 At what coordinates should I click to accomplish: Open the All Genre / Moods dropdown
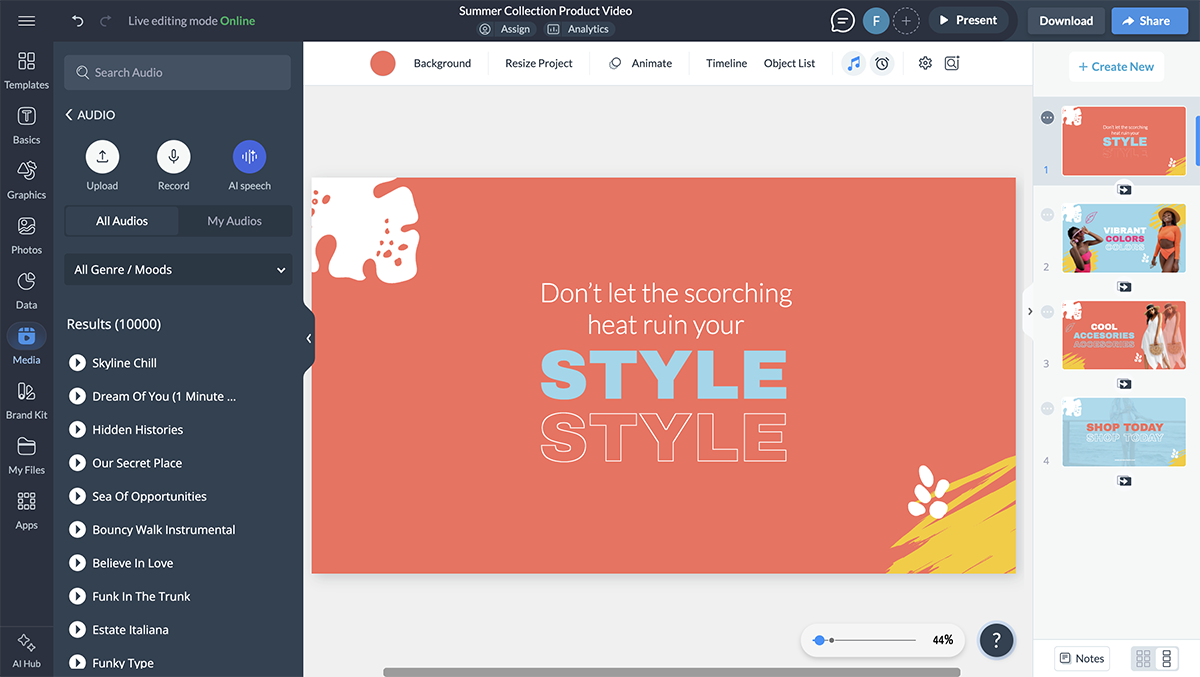(179, 270)
